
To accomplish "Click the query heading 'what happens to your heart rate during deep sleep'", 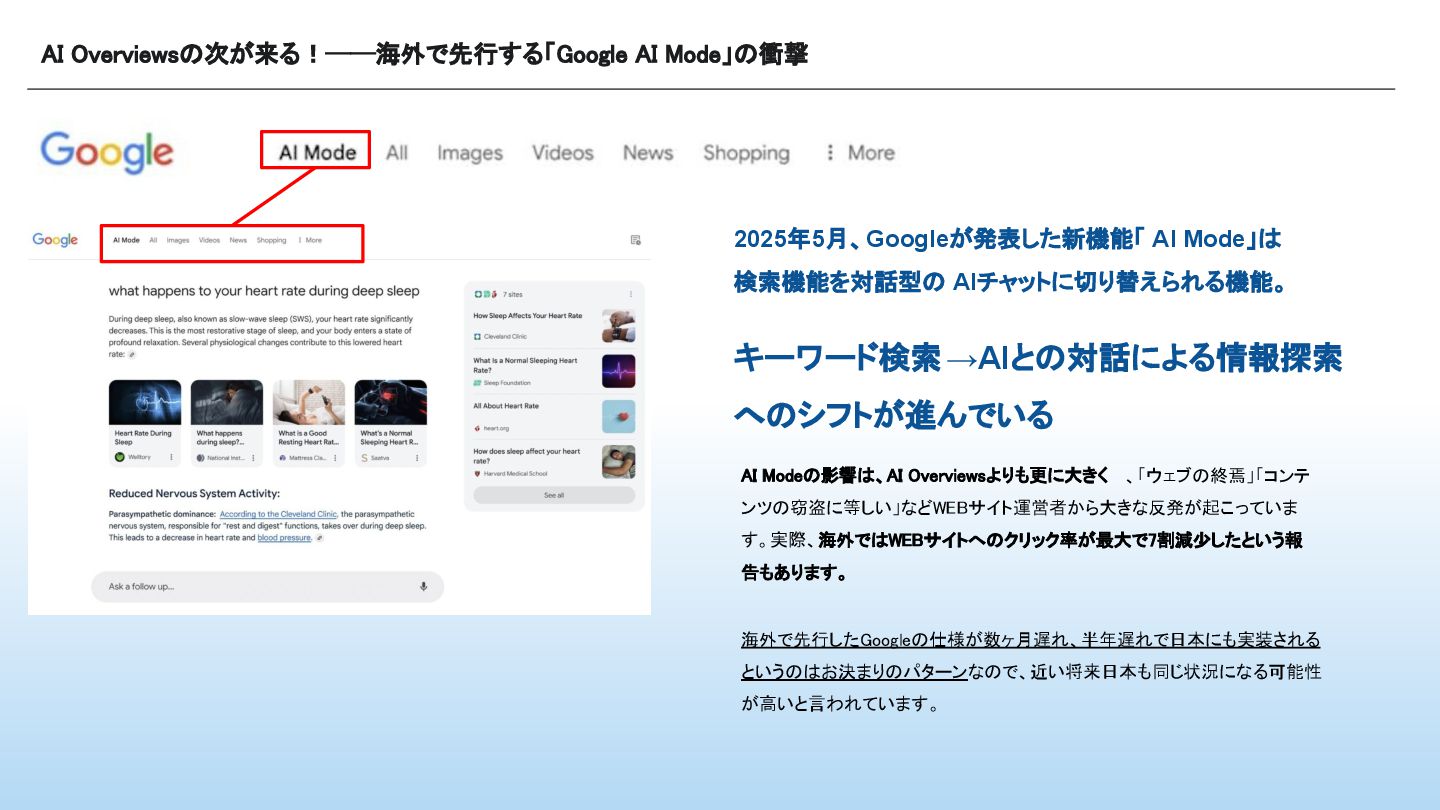I will click(264, 291).
